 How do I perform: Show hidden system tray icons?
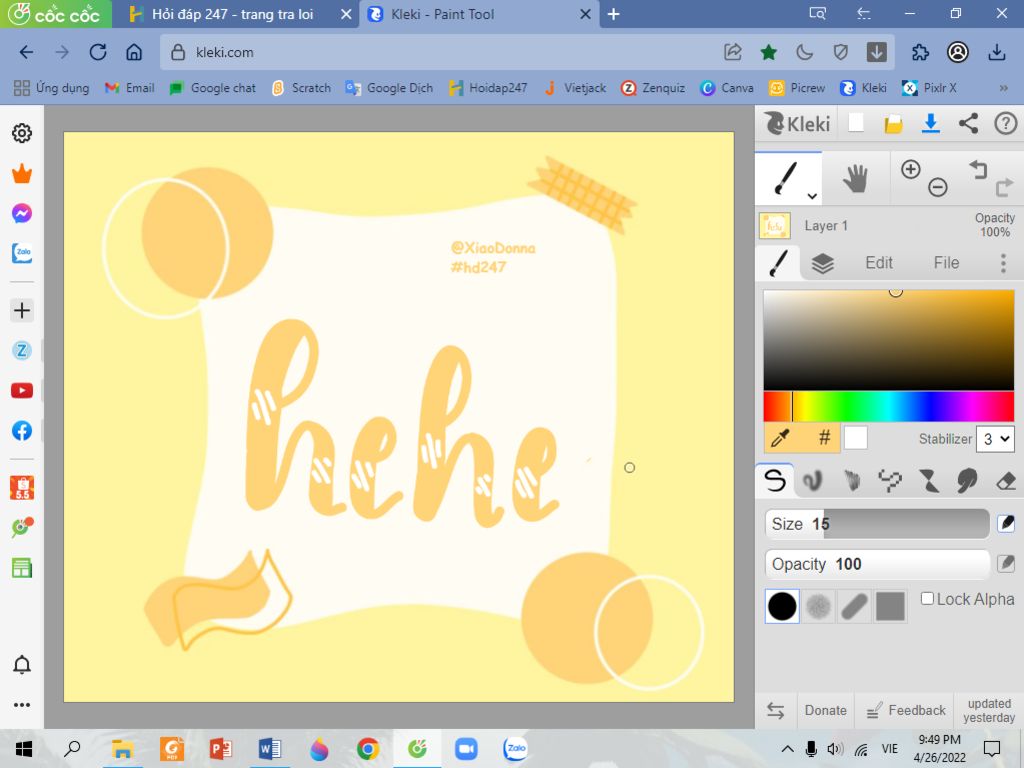coord(787,749)
